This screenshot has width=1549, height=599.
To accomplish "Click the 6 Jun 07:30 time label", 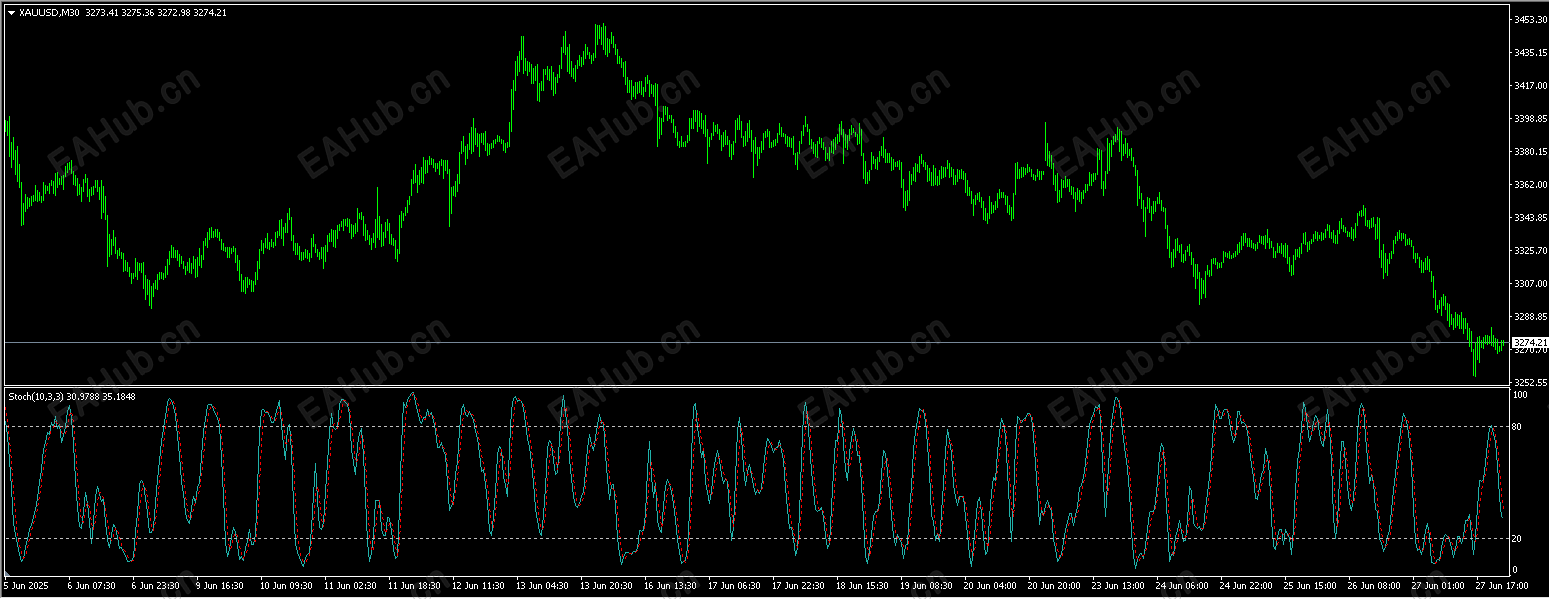I will click(91, 586).
